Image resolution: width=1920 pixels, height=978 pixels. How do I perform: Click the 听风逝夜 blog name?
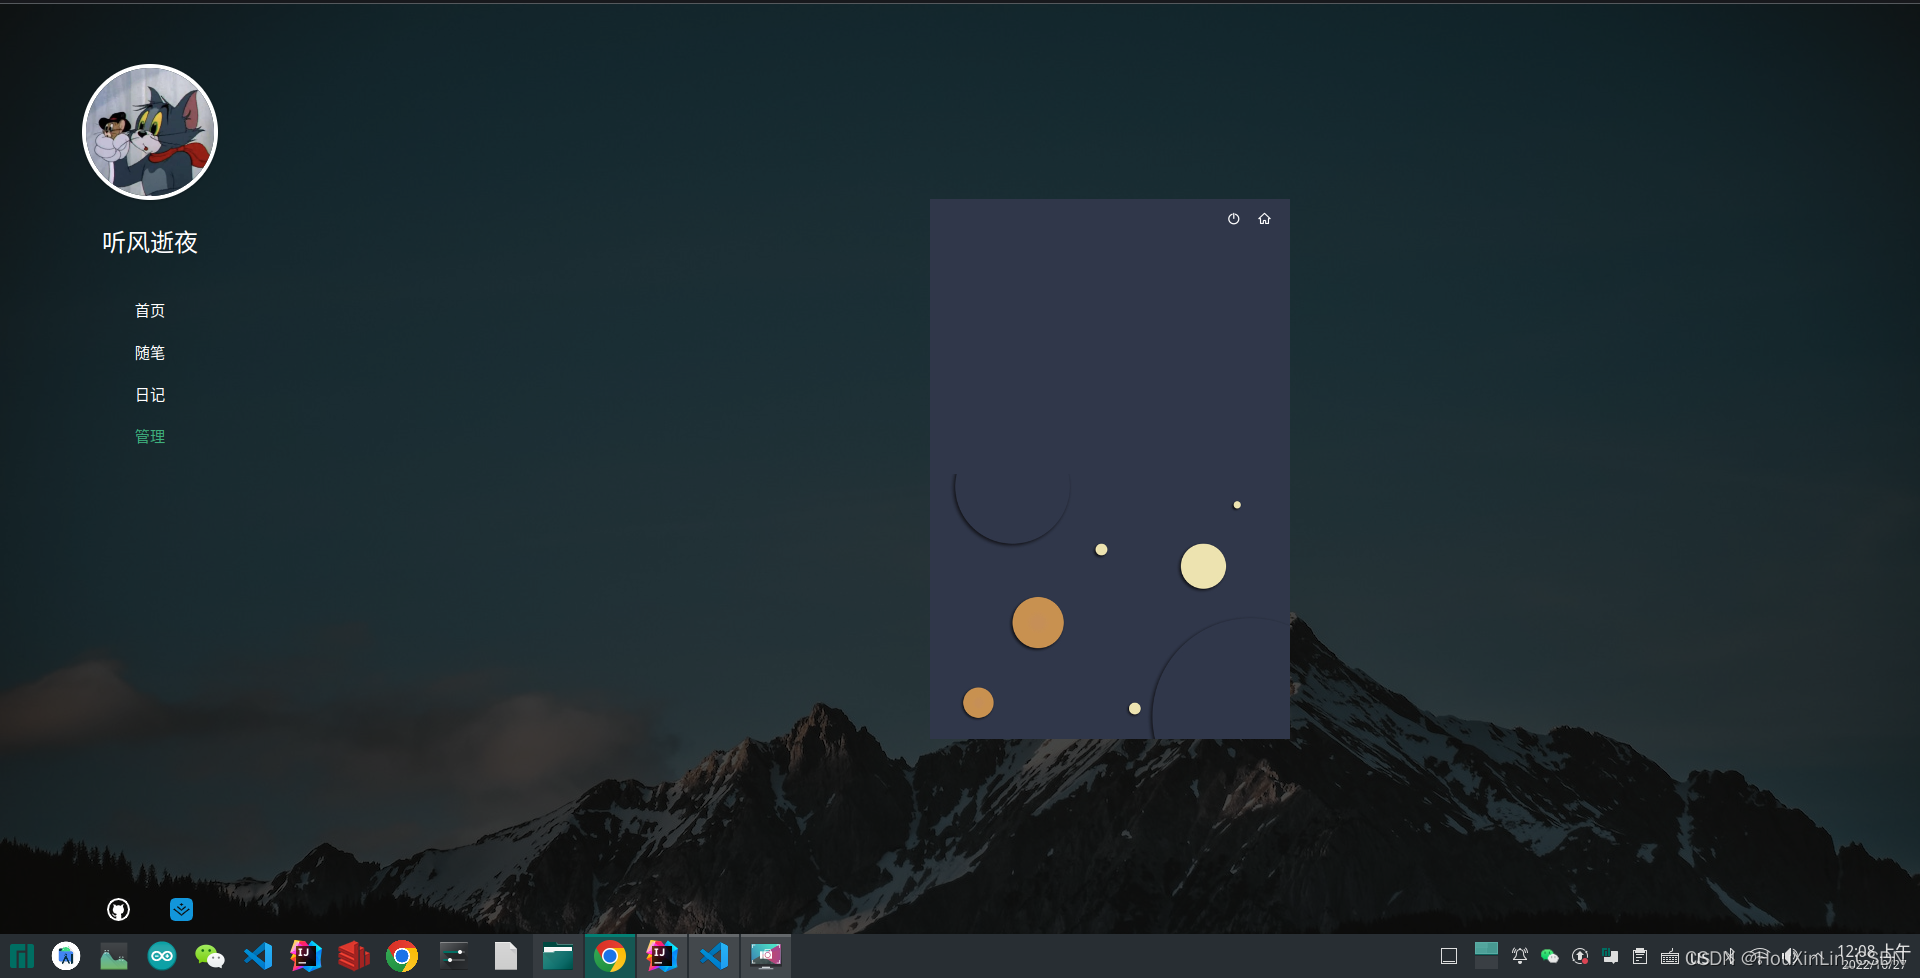pyautogui.click(x=150, y=243)
